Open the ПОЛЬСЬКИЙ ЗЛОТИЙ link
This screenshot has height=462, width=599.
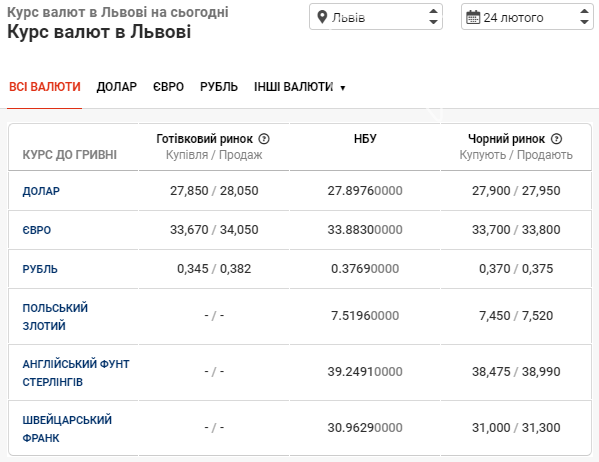pos(55,317)
